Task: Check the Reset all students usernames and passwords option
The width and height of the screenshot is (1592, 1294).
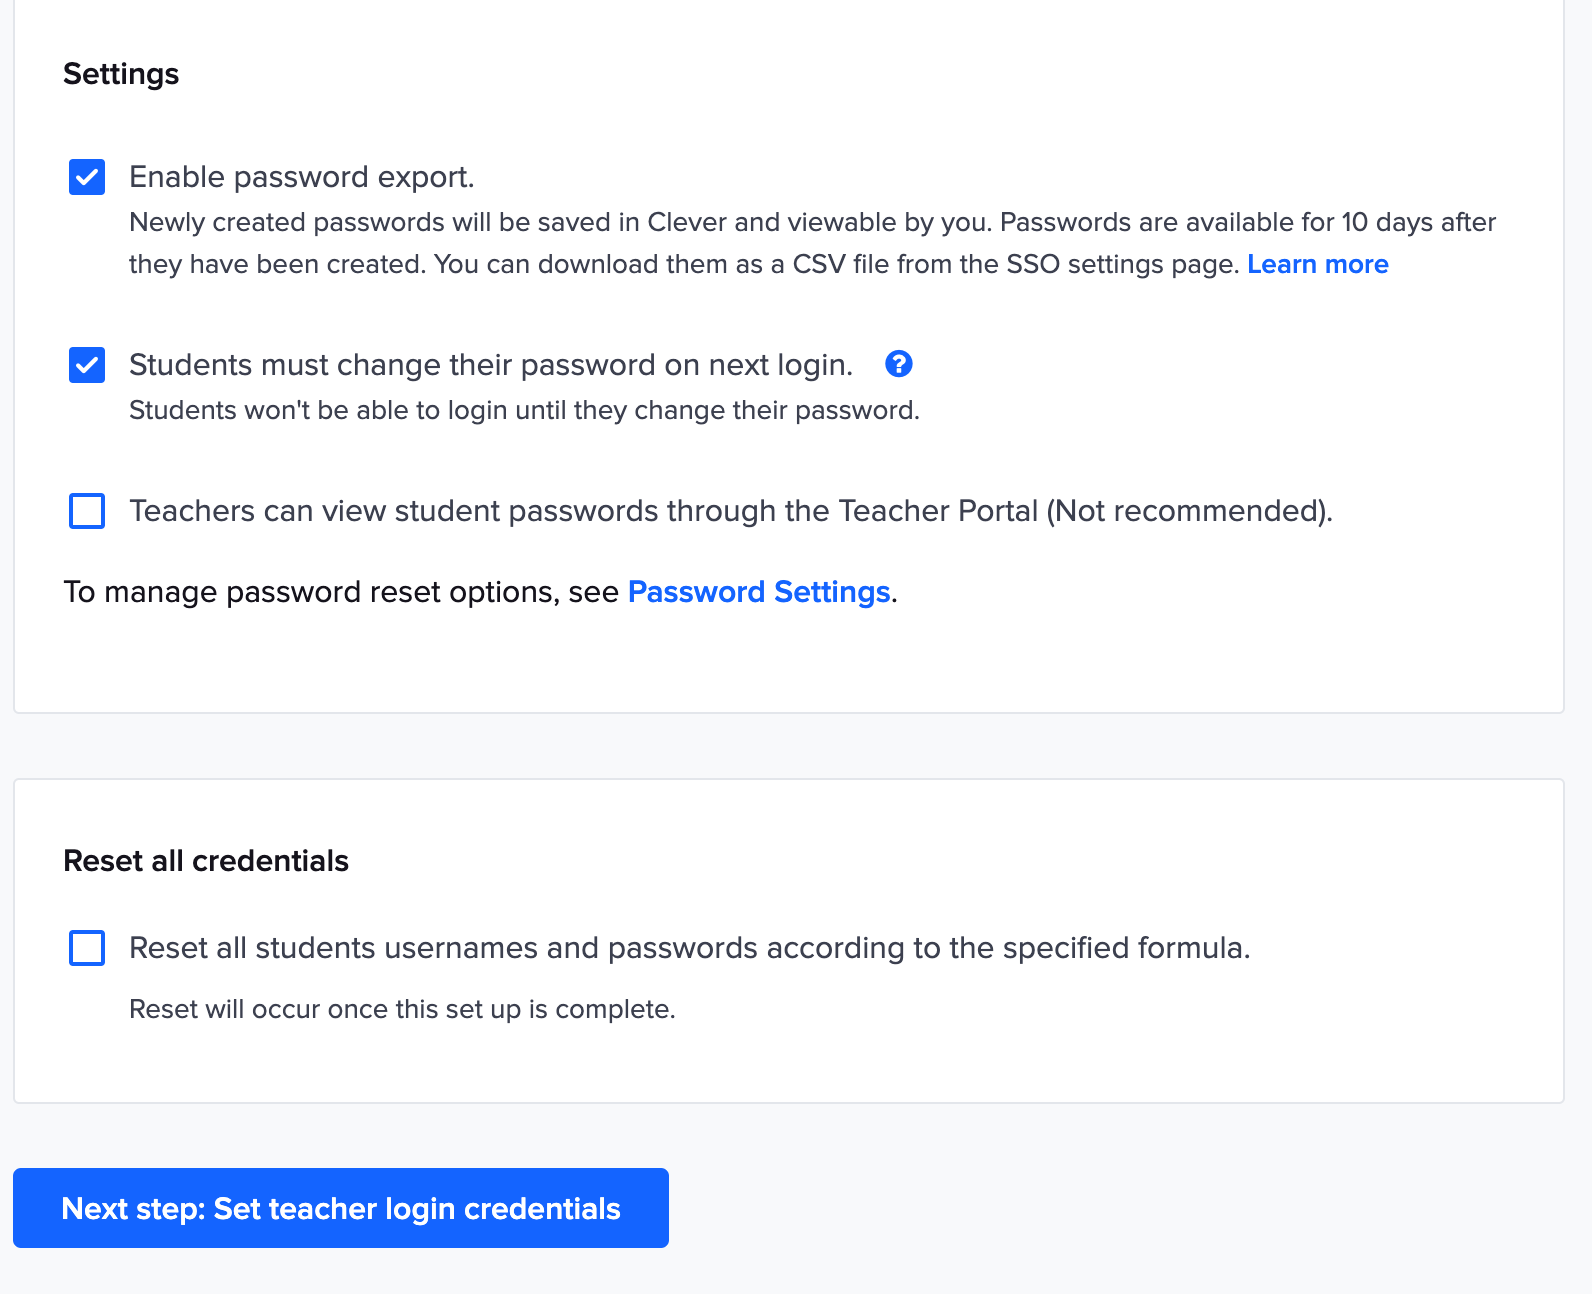Action: click(86, 948)
